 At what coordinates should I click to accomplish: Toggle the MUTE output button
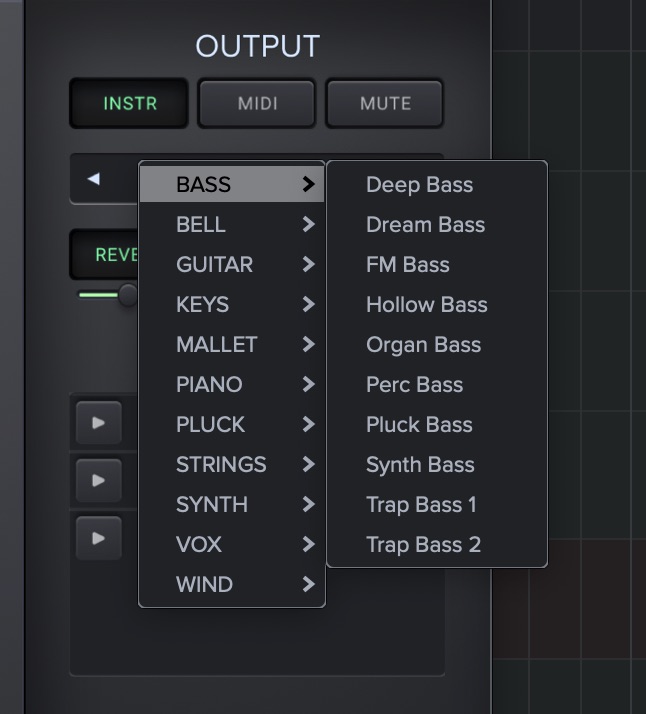385,103
